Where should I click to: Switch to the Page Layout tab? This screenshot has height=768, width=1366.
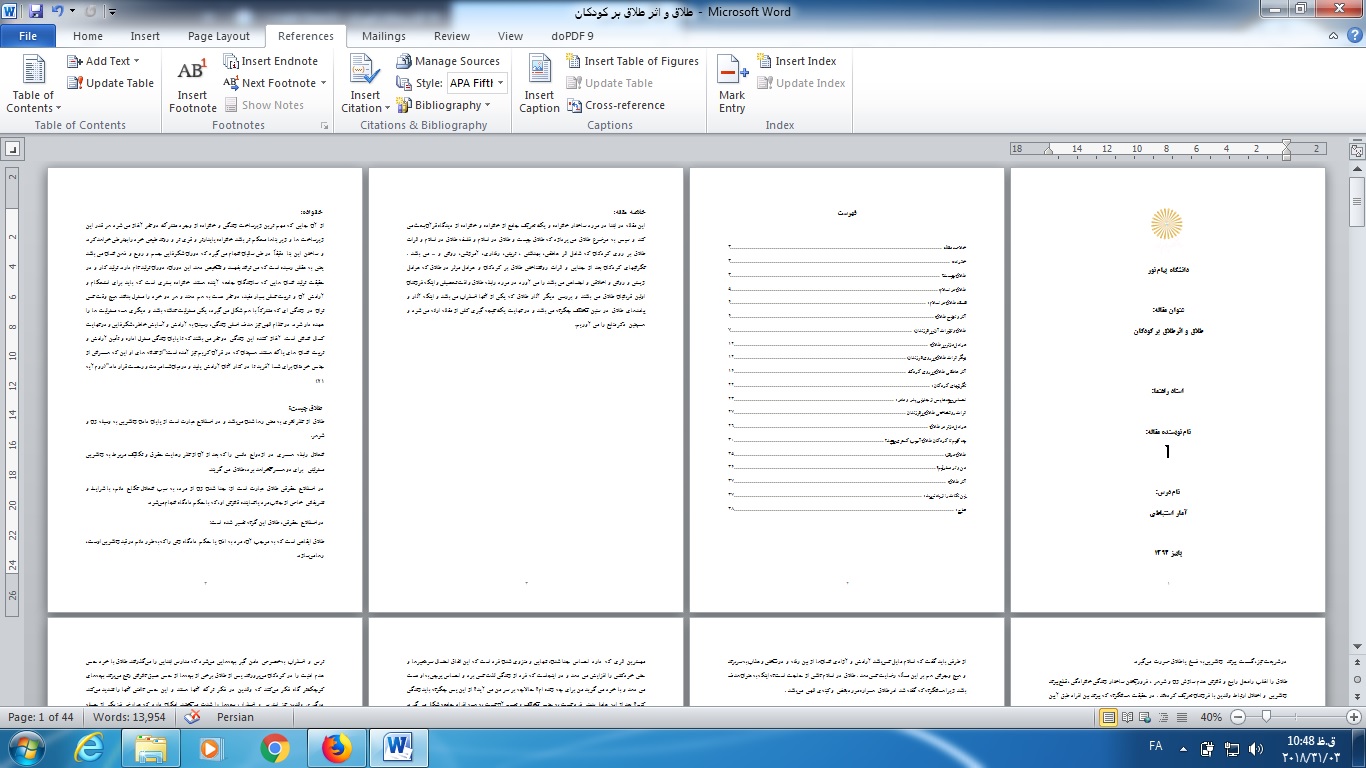219,36
